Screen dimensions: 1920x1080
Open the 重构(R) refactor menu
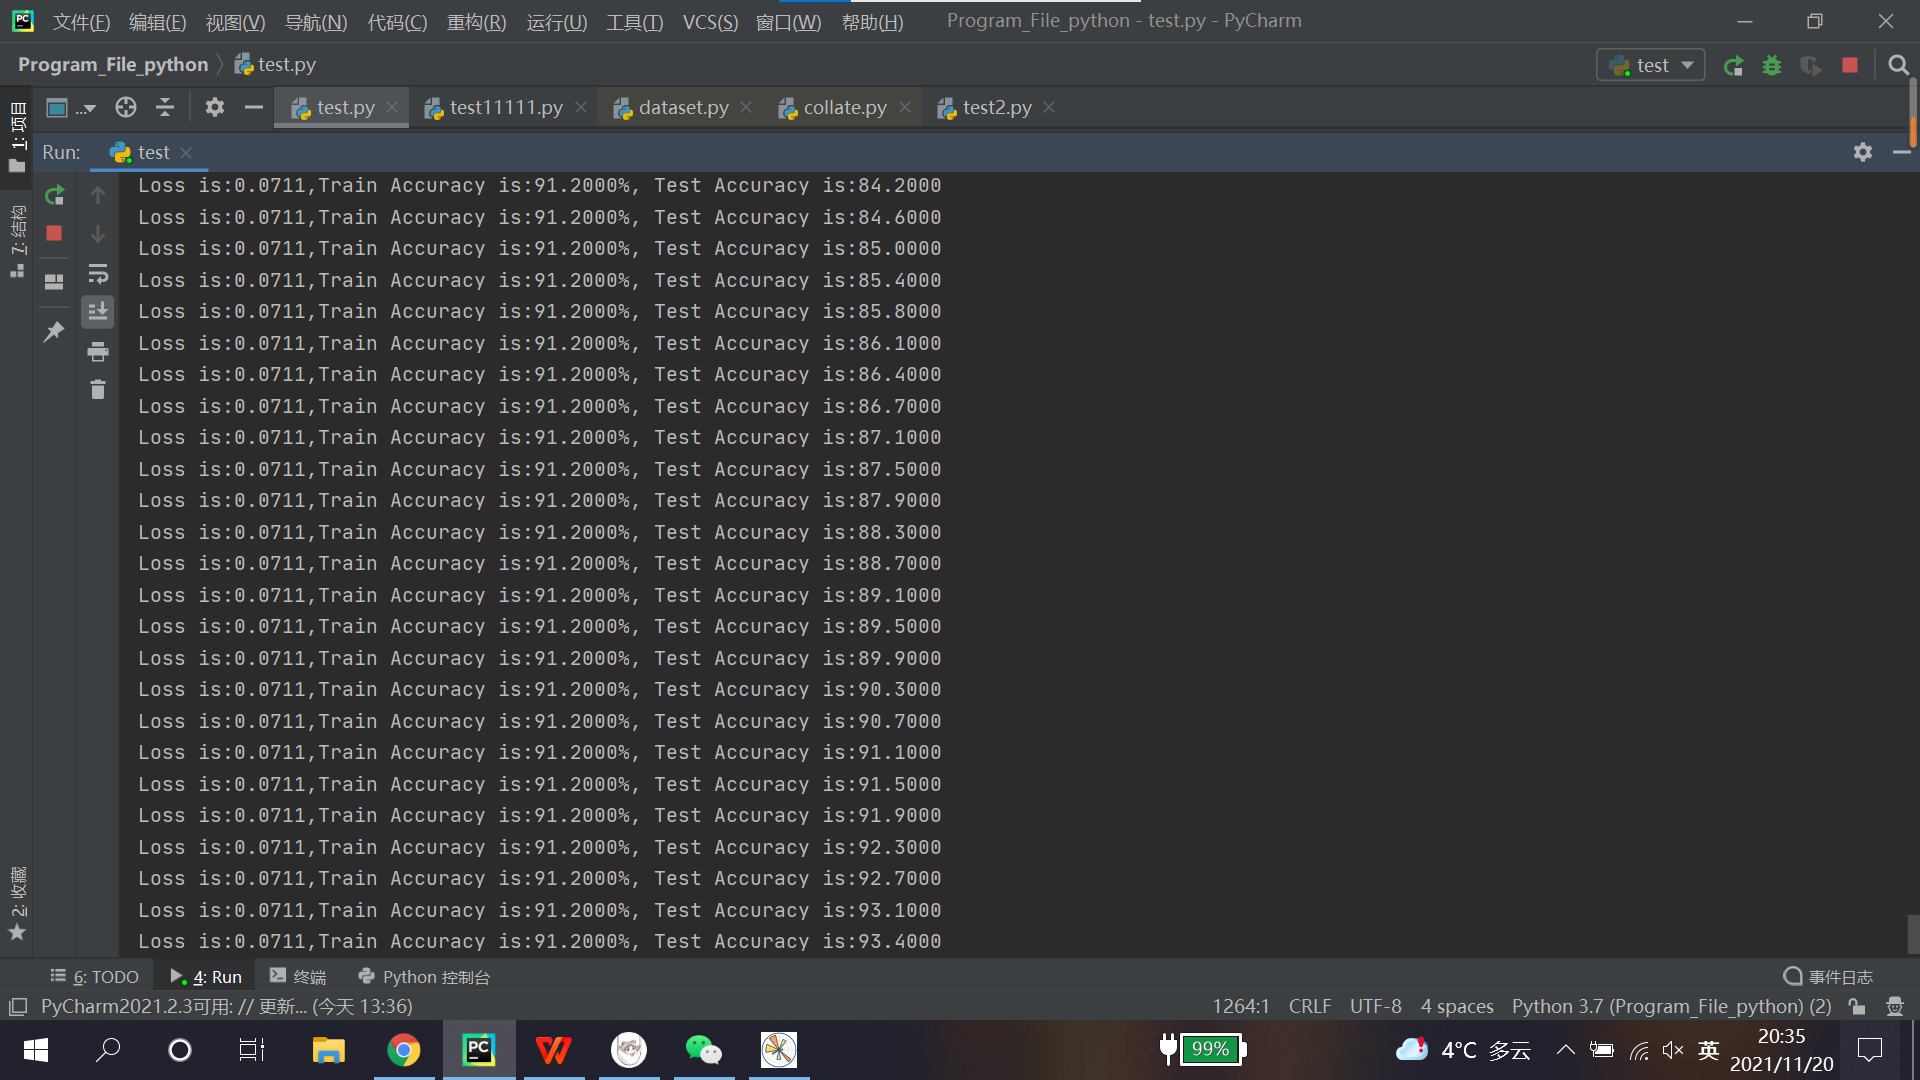coord(476,22)
